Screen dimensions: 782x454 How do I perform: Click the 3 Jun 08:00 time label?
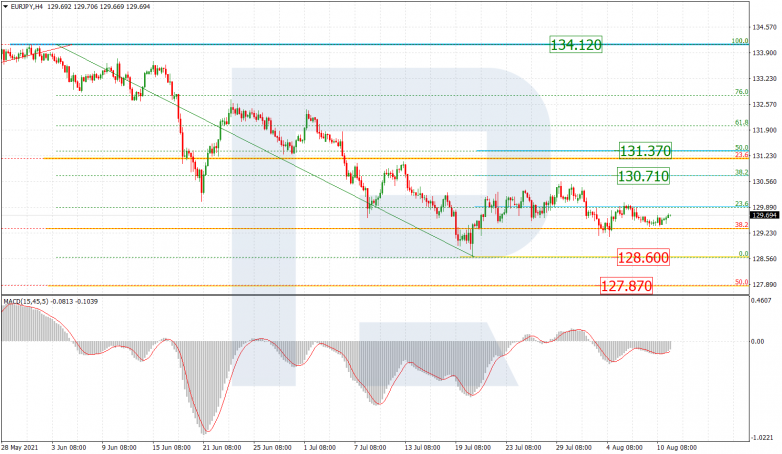coord(69,448)
